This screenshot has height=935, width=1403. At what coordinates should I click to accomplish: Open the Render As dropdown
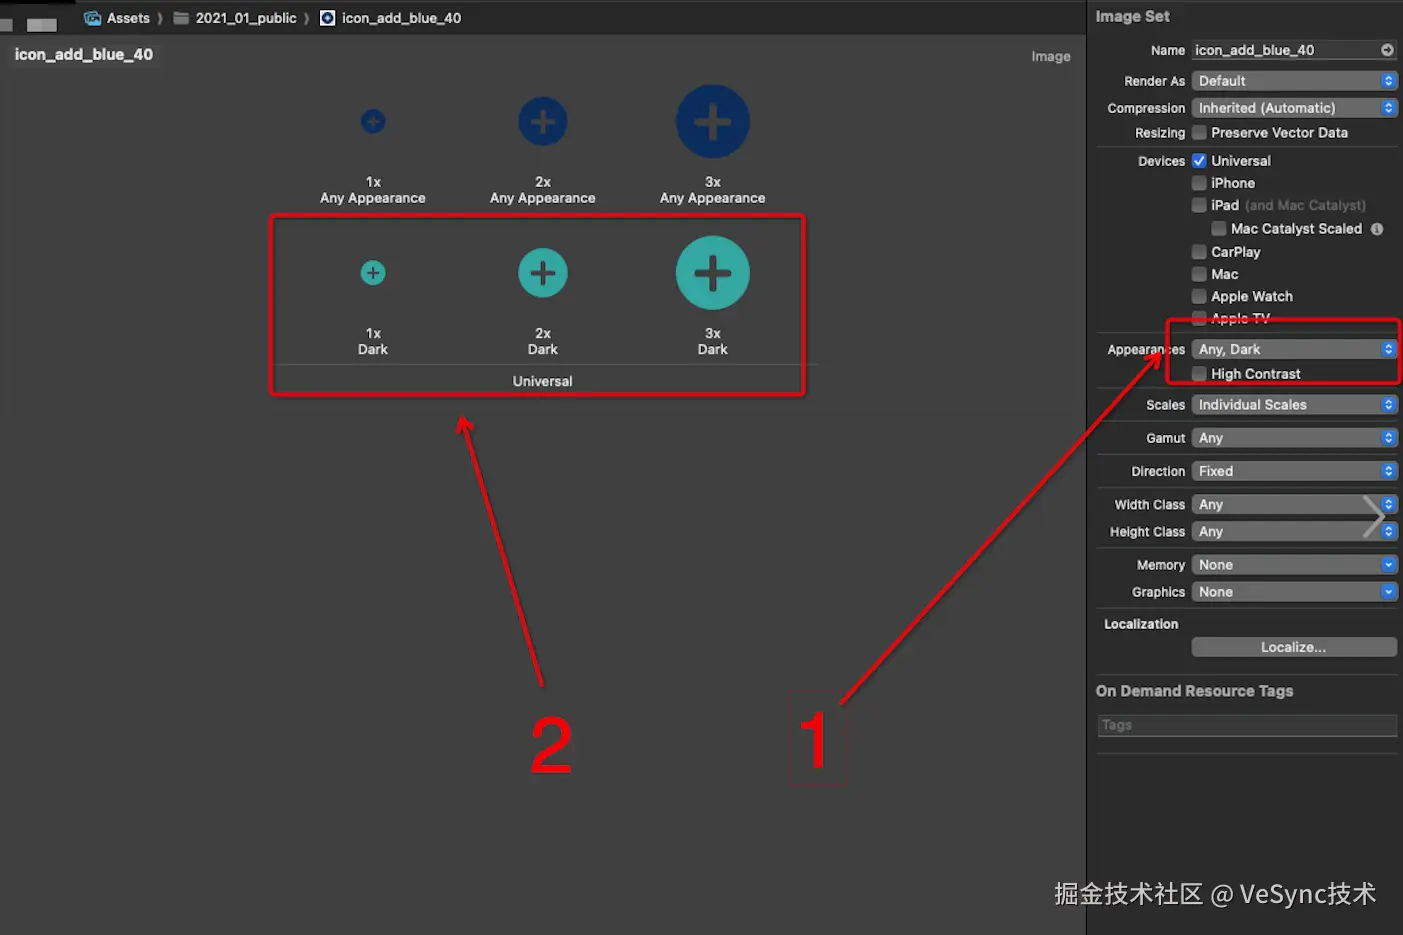(1294, 81)
